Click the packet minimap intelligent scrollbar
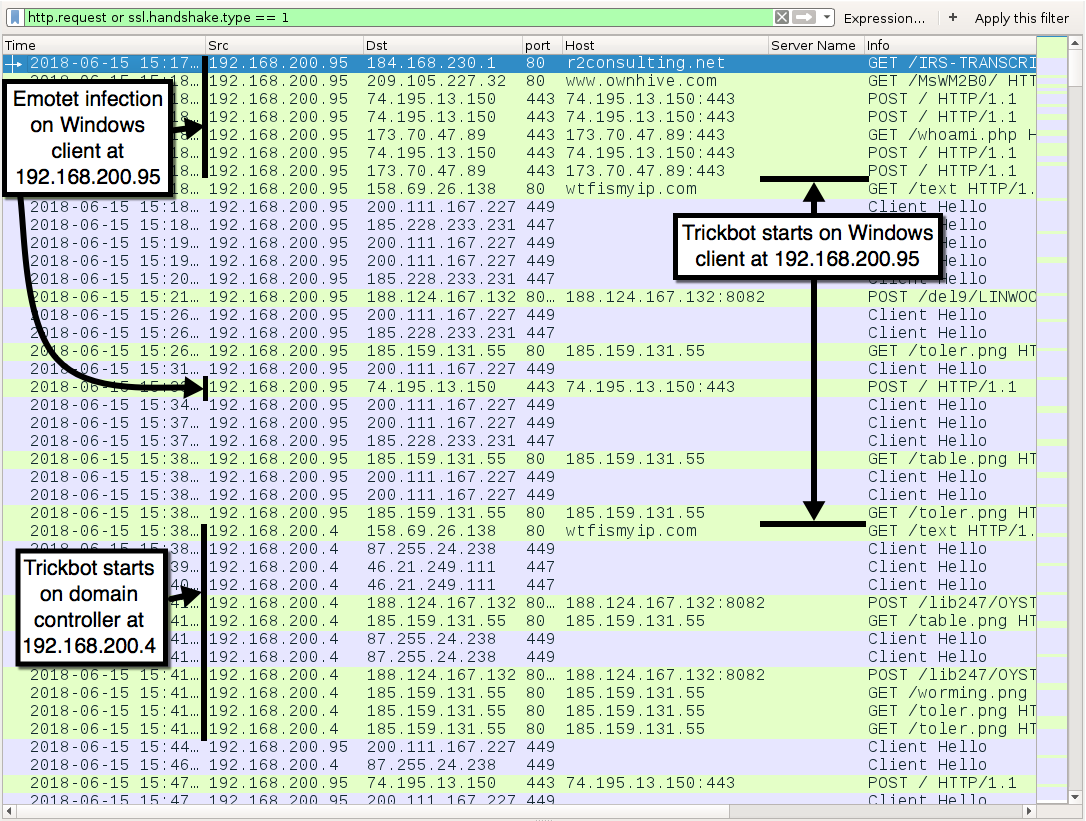1086x821 pixels. 1053,400
